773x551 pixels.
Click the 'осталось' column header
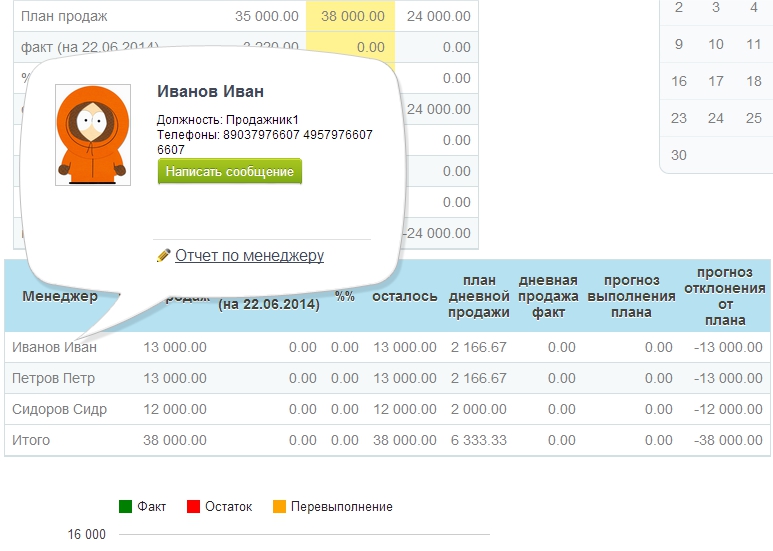click(405, 296)
